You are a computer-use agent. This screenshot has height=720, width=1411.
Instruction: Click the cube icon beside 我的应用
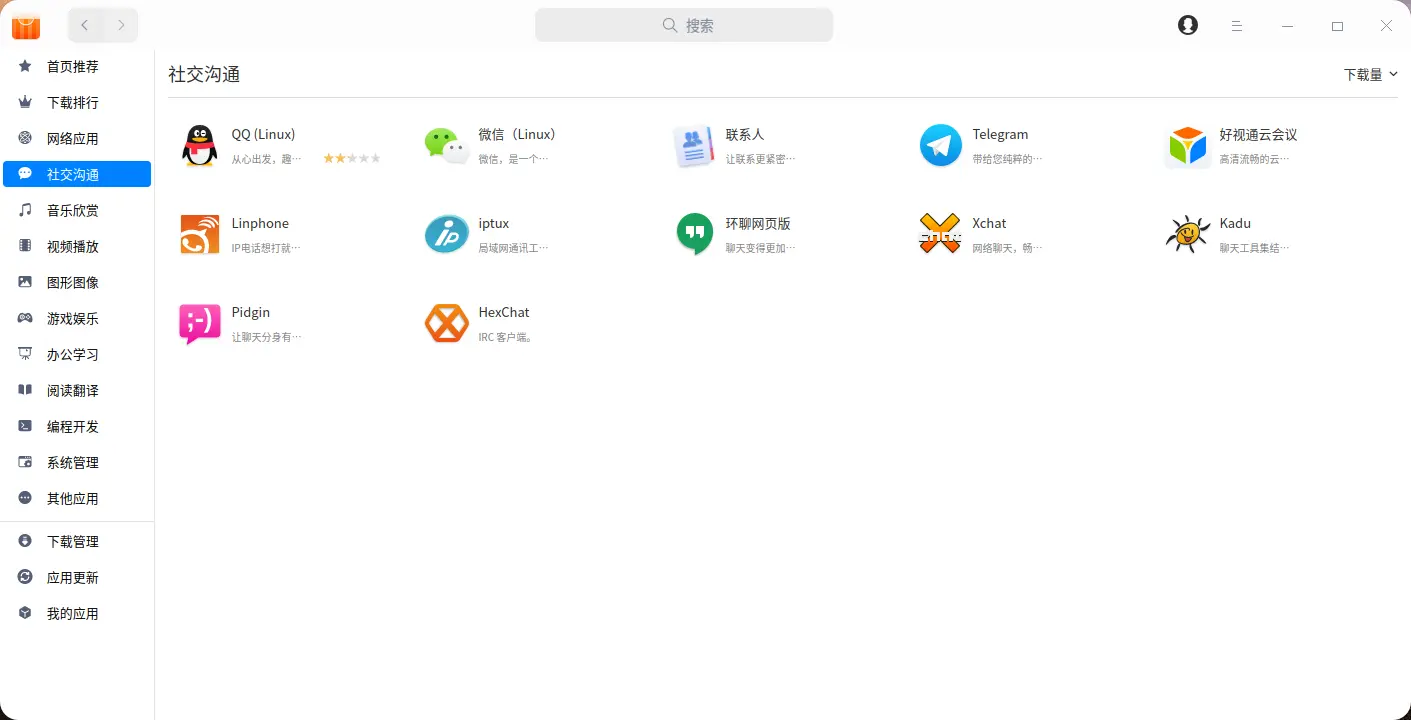pos(25,613)
